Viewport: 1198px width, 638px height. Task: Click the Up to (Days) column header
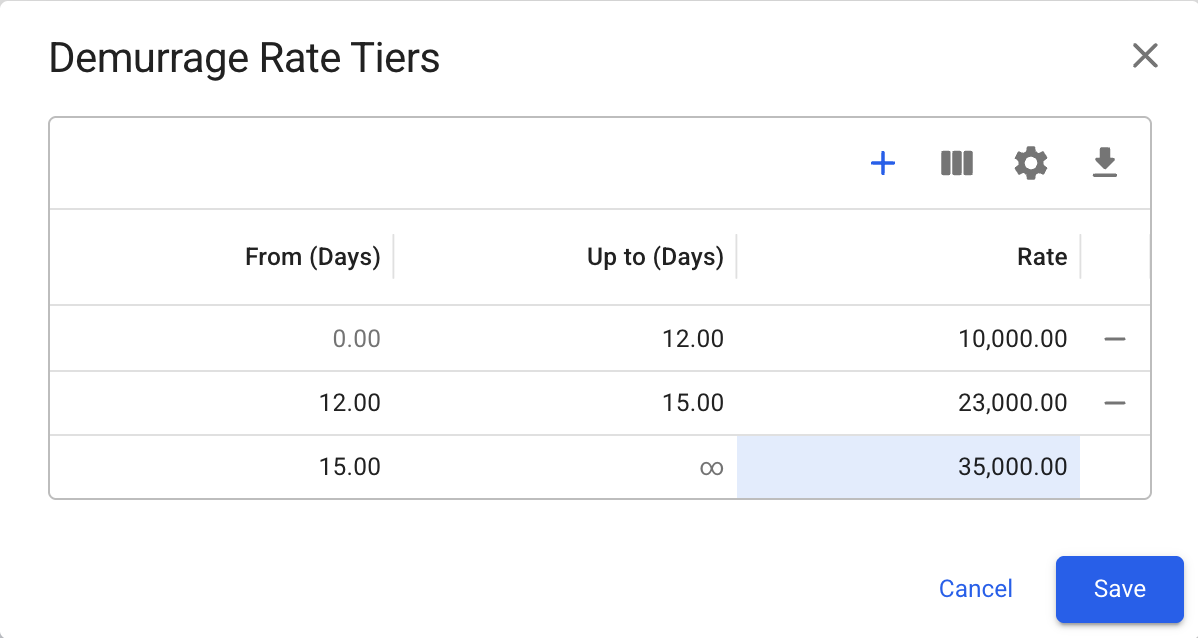pyautogui.click(x=655, y=257)
